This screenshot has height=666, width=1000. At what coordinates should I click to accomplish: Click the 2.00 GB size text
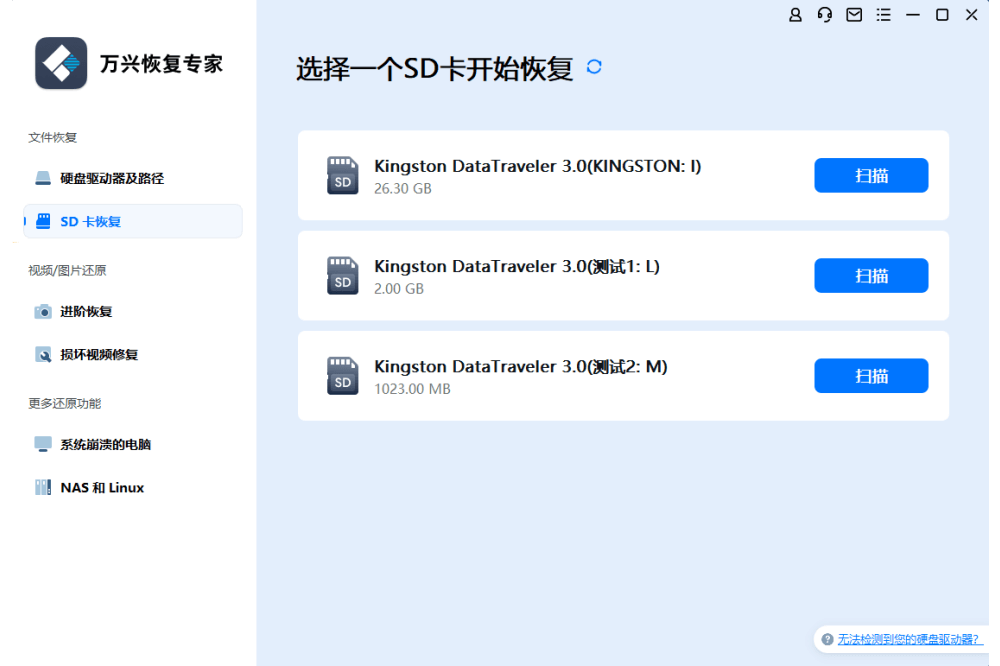[399, 289]
